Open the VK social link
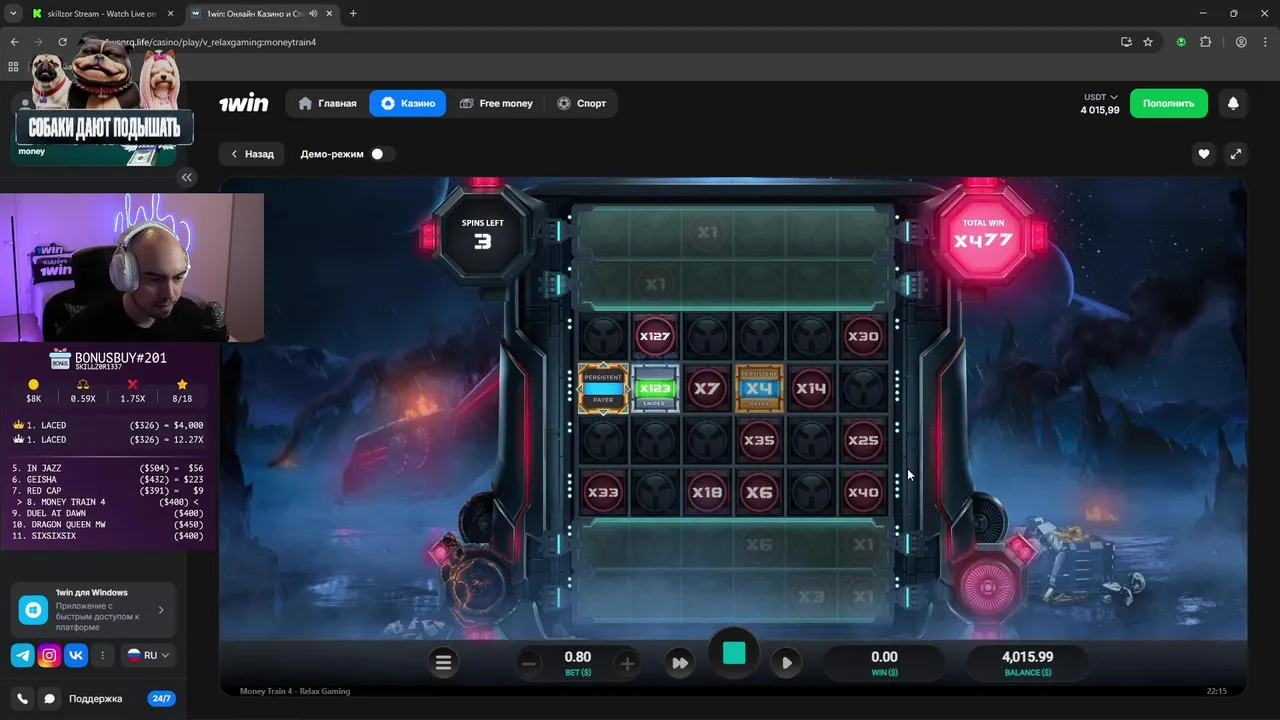The image size is (1280, 720). 76,655
